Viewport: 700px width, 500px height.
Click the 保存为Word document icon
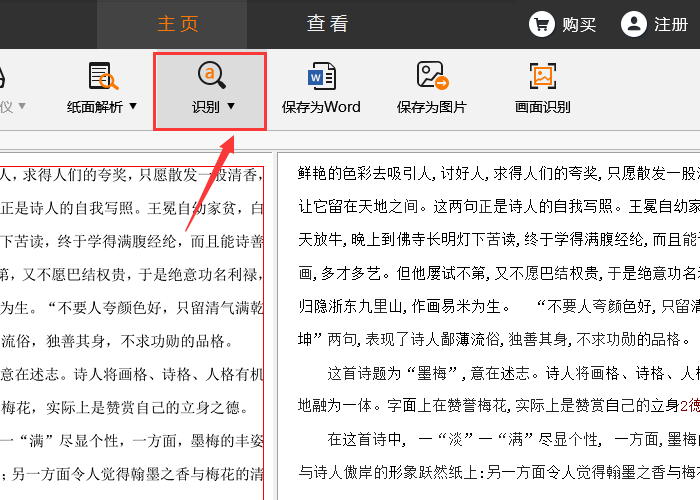point(321,76)
